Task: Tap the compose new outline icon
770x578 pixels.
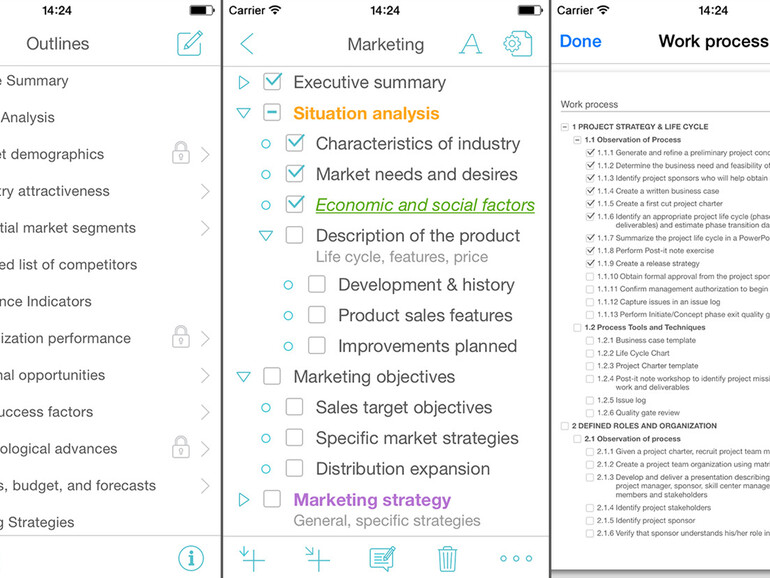Action: click(x=189, y=44)
